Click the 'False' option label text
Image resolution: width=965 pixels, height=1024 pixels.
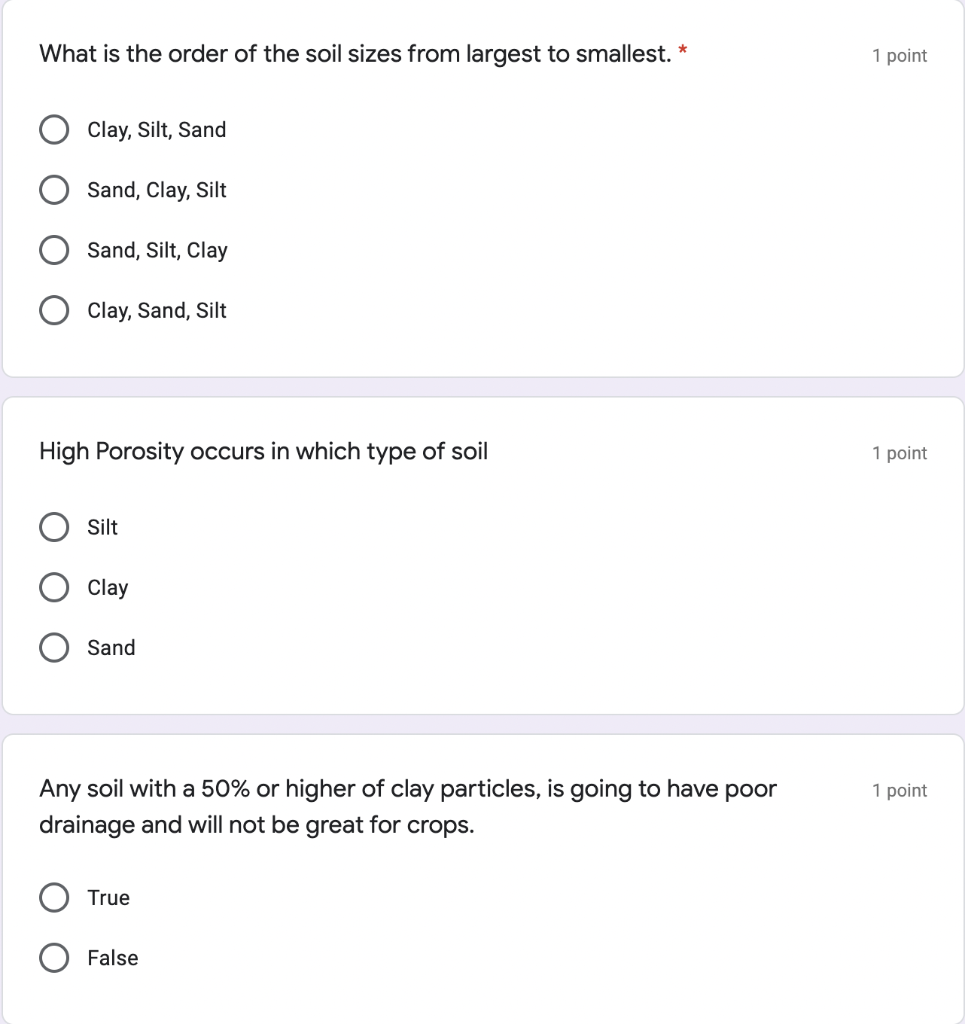112,958
